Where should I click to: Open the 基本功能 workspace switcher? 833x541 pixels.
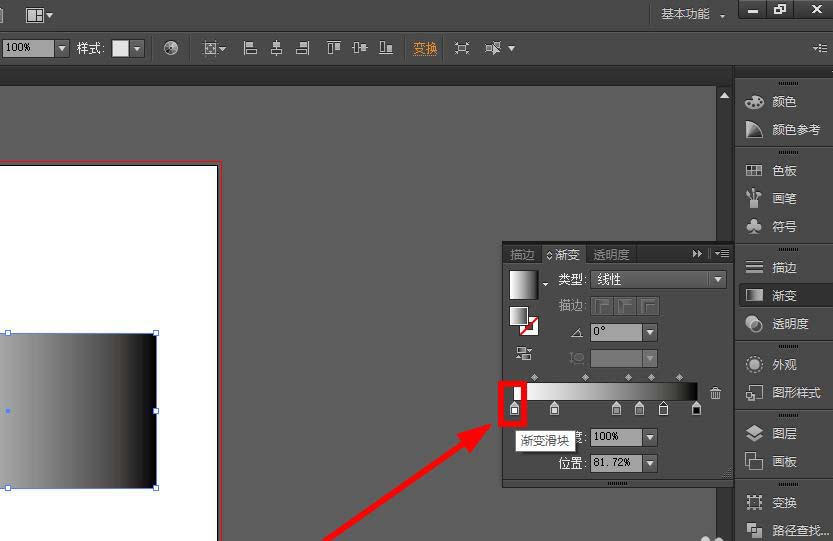(x=693, y=14)
